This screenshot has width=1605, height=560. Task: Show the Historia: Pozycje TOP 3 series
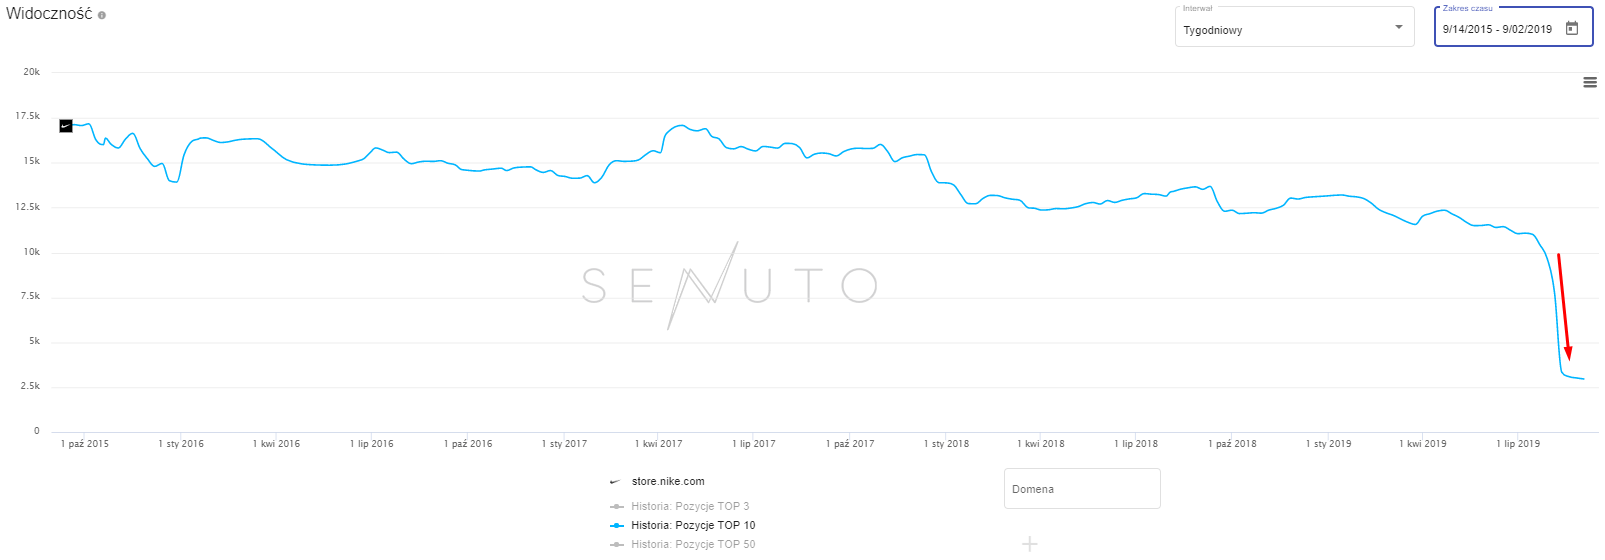point(690,506)
